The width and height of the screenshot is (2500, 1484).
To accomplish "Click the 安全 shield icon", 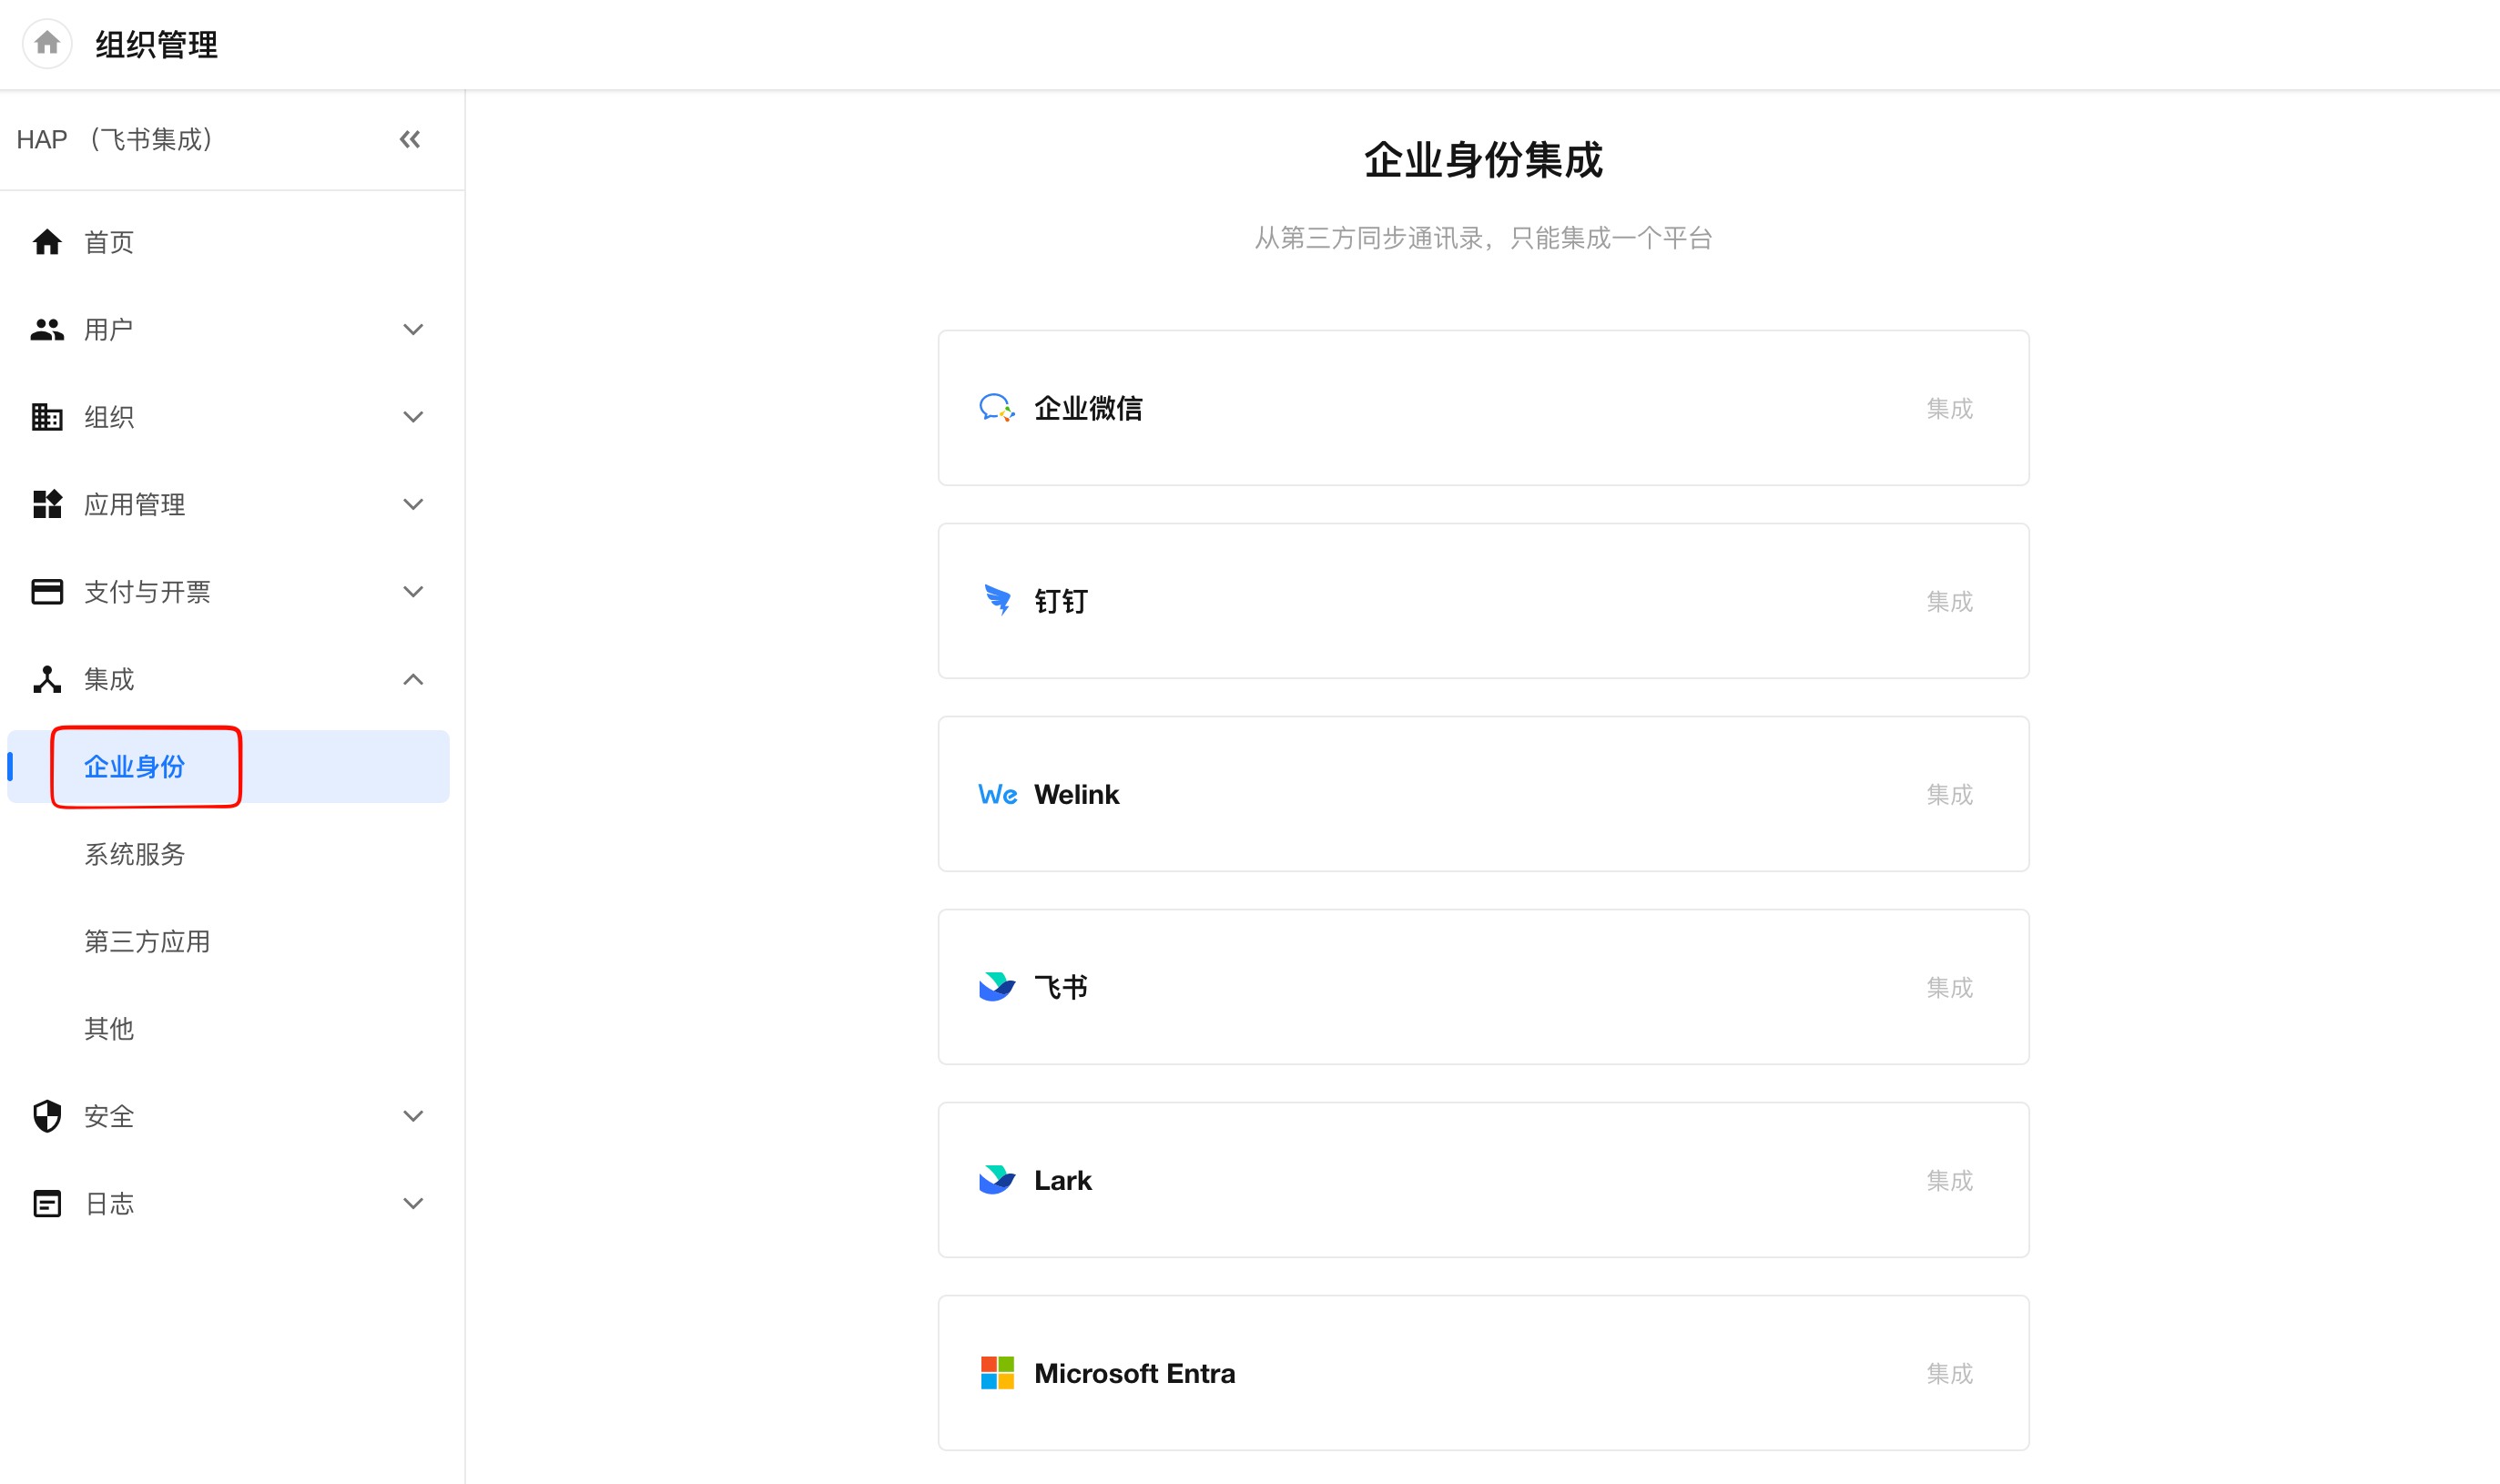I will (47, 1116).
